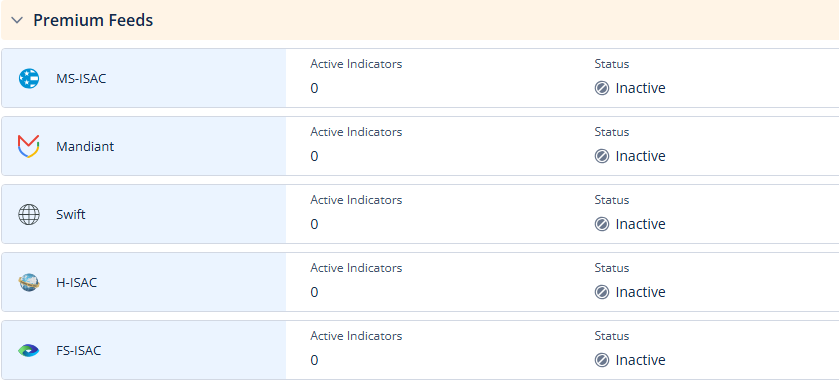Click the Inactive status text for Swift
The width and height of the screenshot is (839, 385).
pyautogui.click(x=640, y=224)
